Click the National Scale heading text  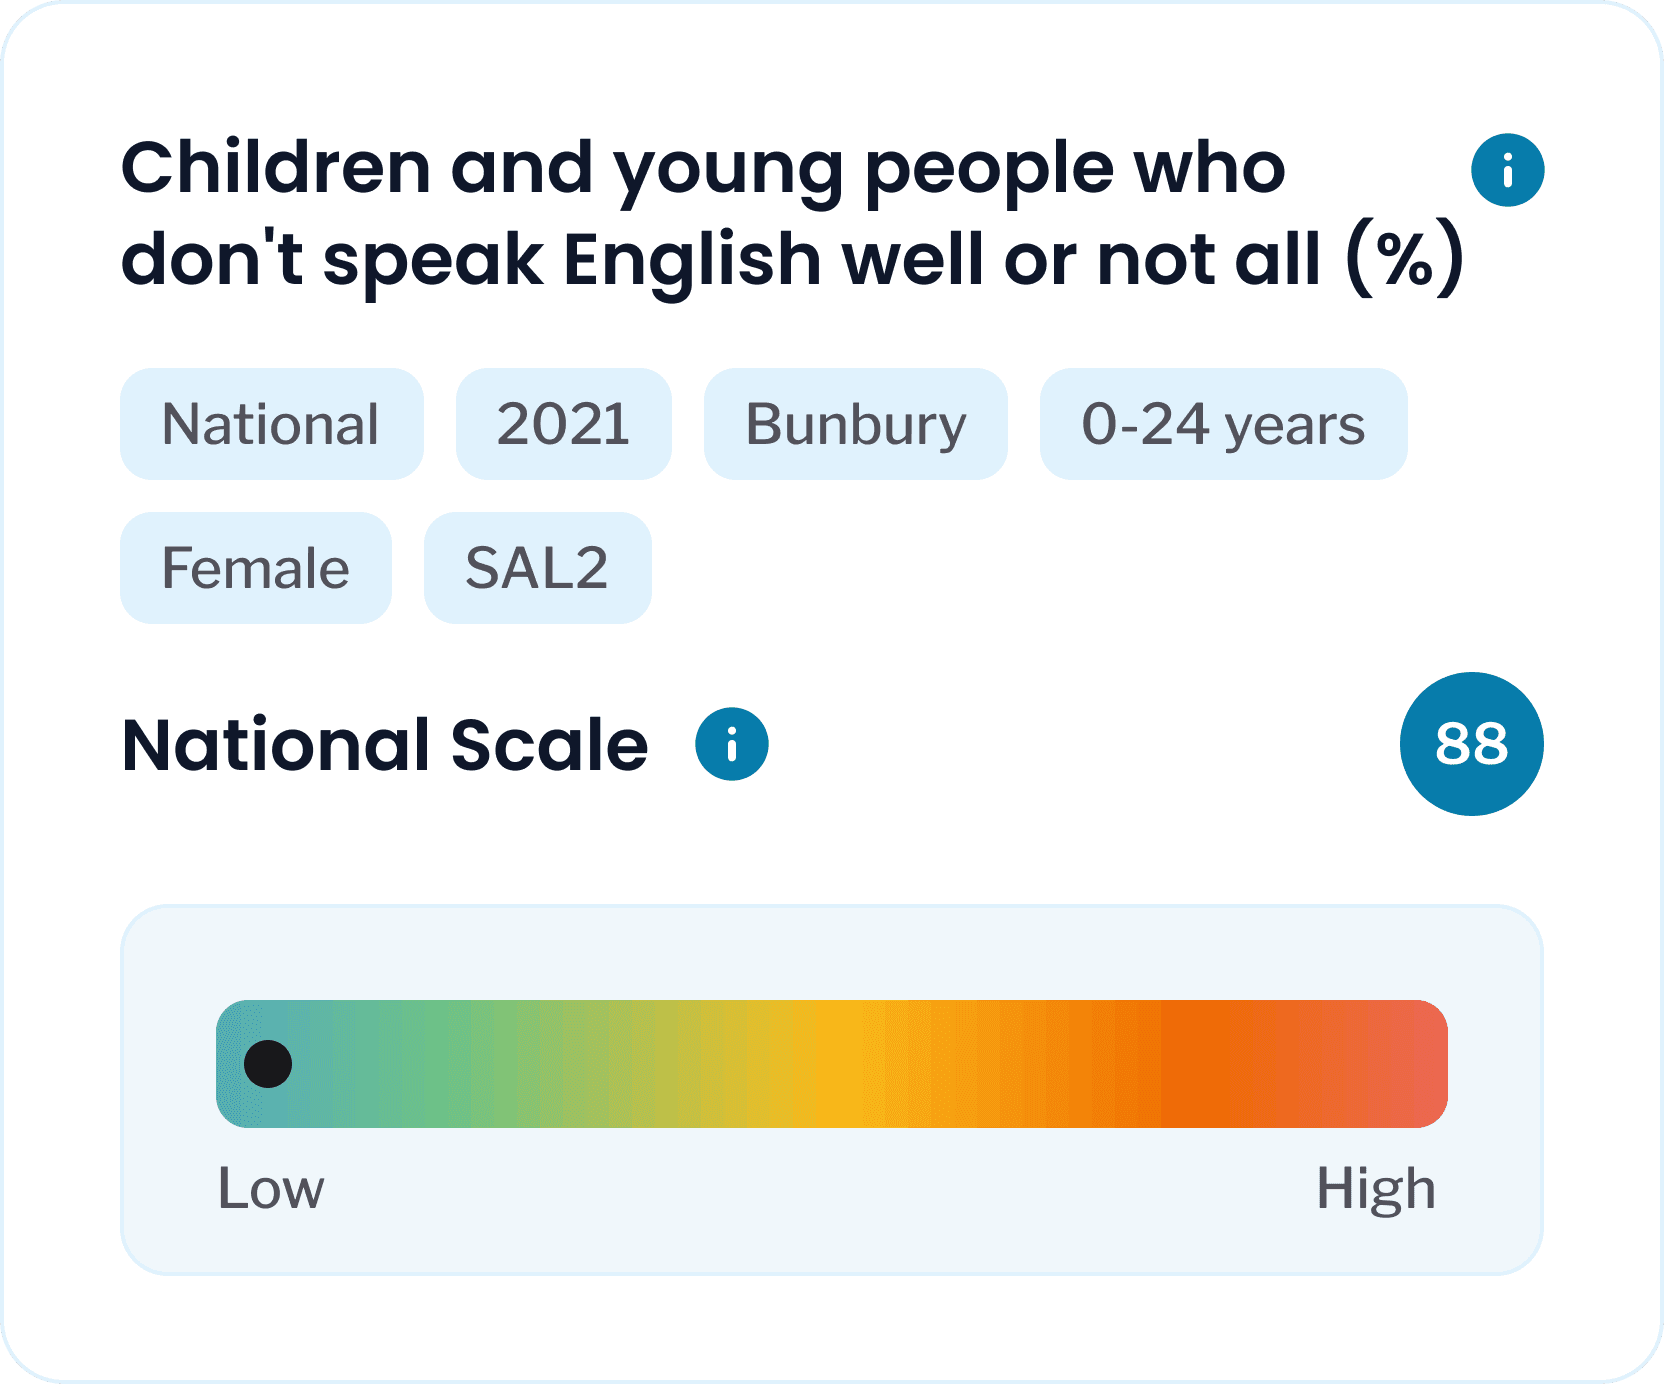385,745
